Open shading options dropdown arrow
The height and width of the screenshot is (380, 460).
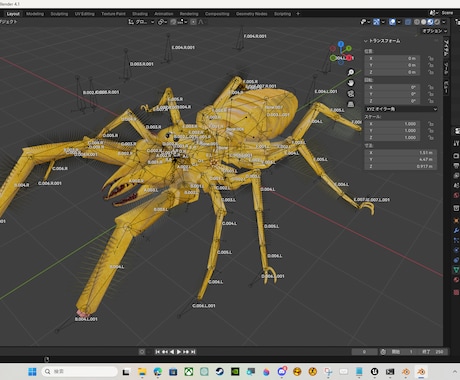(x=444, y=22)
